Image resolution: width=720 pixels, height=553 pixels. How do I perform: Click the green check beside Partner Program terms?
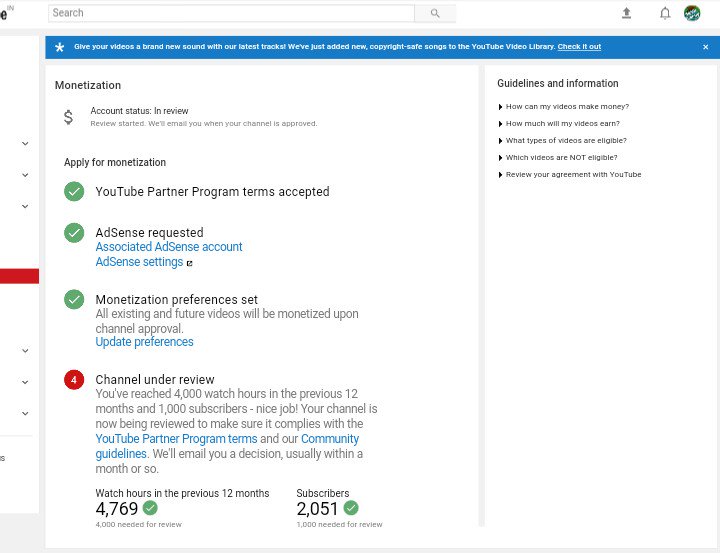[74, 192]
